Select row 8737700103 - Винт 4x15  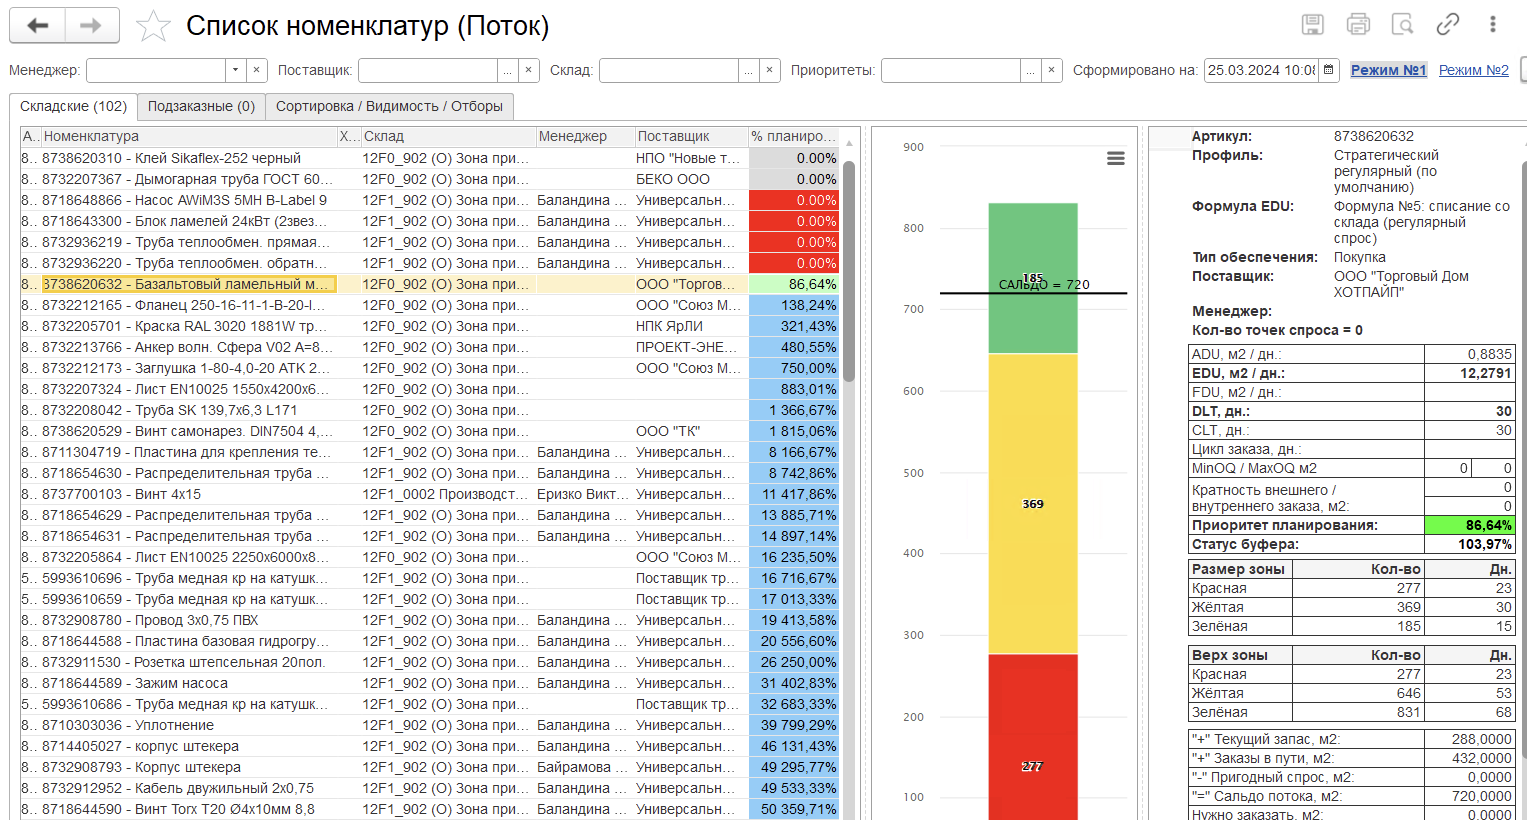click(429, 494)
